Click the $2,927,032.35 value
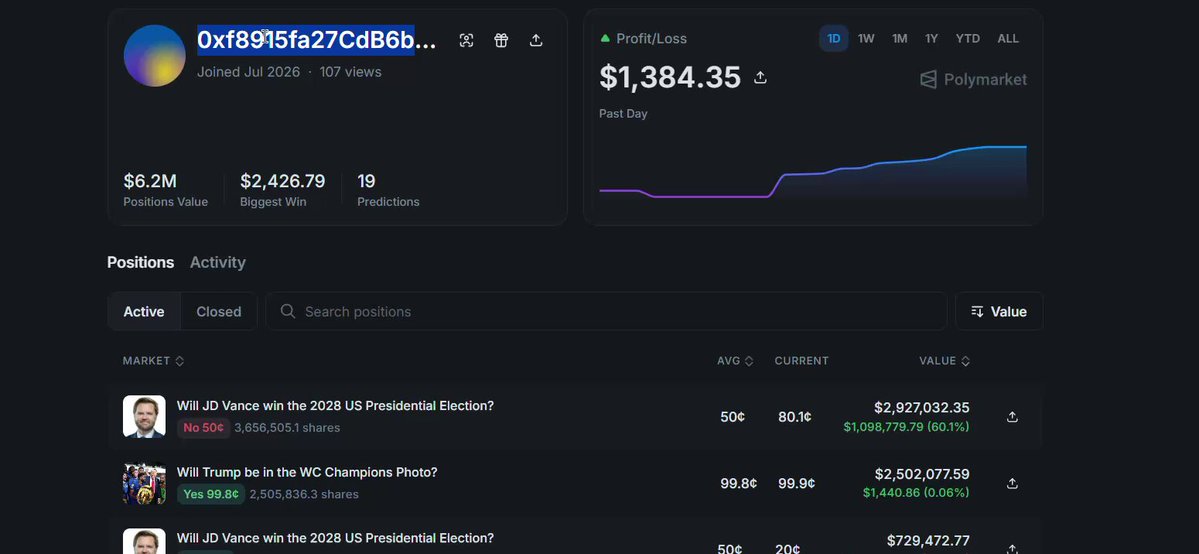 pyautogui.click(x=921, y=408)
